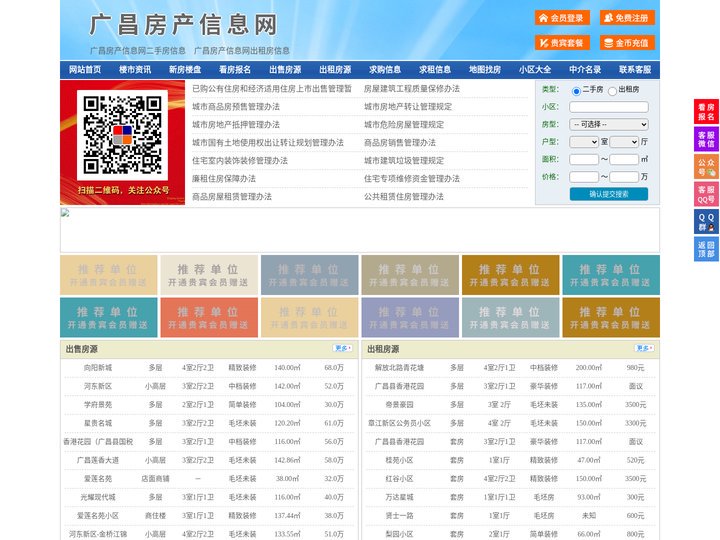Open 章江新区公务员小区 rental listing
This screenshot has height=540, width=720.
pyautogui.click(x=399, y=423)
